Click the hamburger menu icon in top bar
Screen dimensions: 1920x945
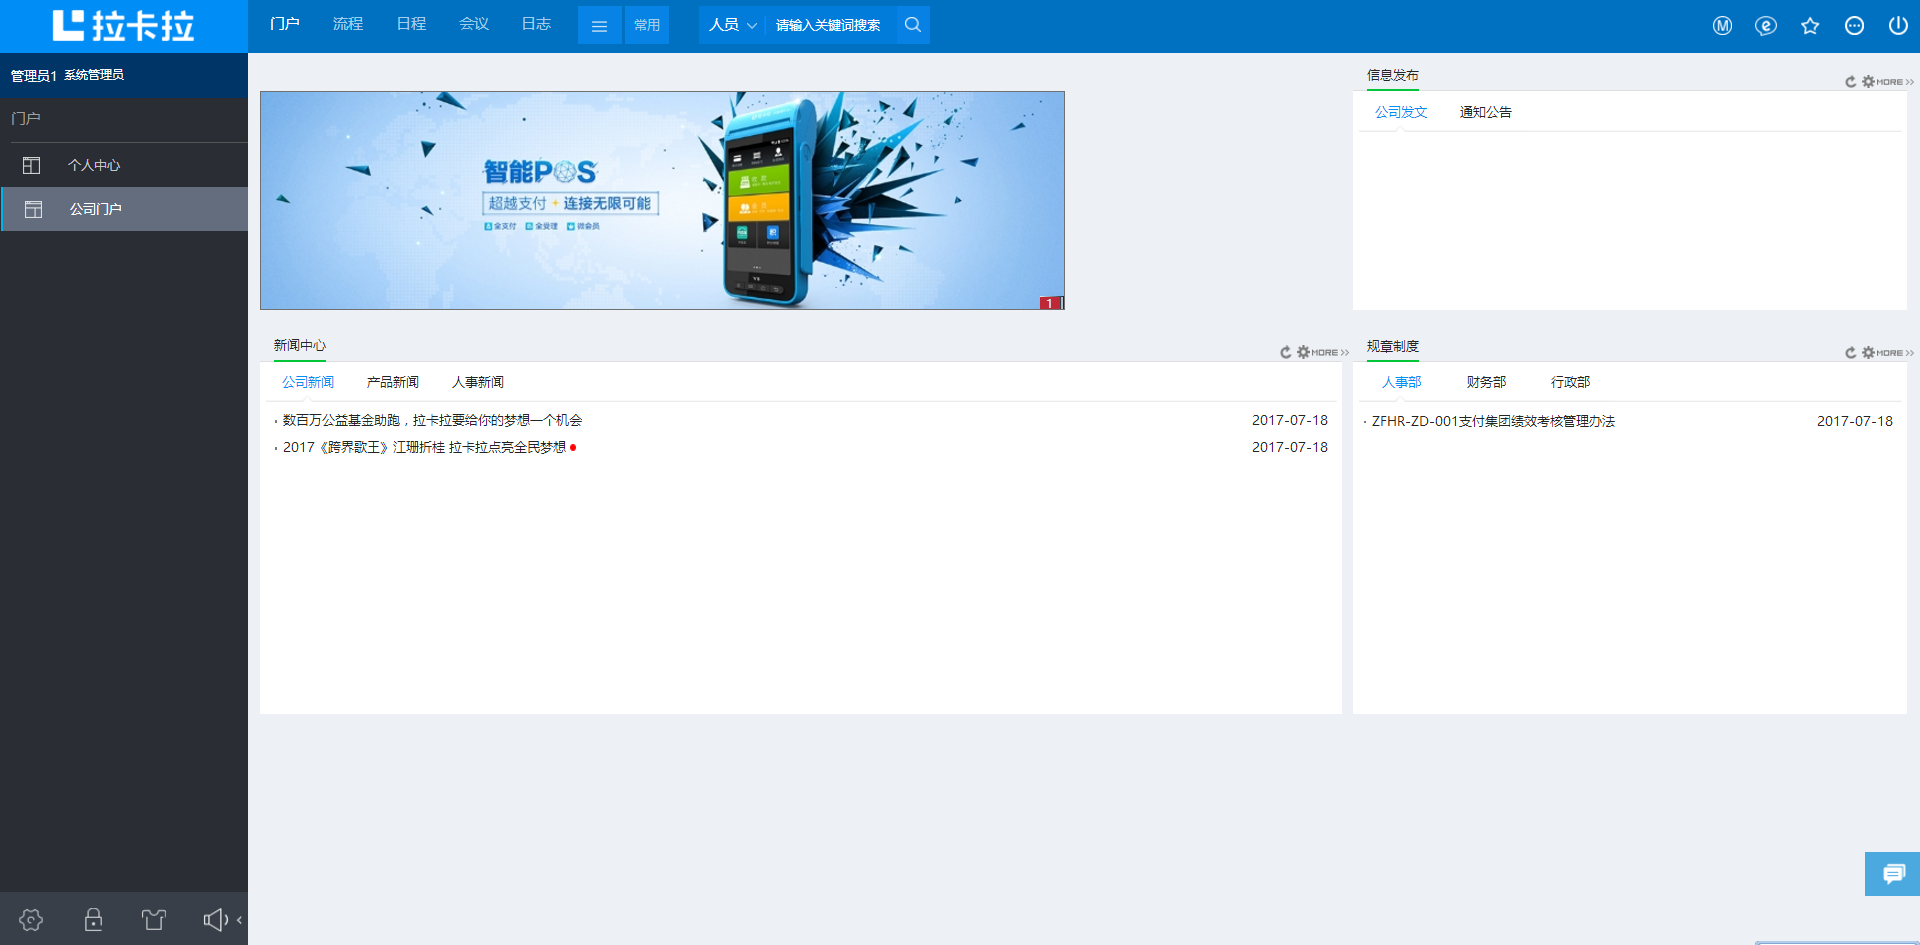coord(600,25)
